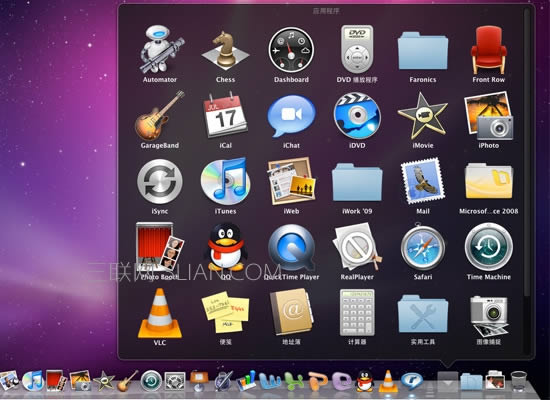The image size is (550, 400).
Task: Launch iSync app
Action: click(x=160, y=181)
